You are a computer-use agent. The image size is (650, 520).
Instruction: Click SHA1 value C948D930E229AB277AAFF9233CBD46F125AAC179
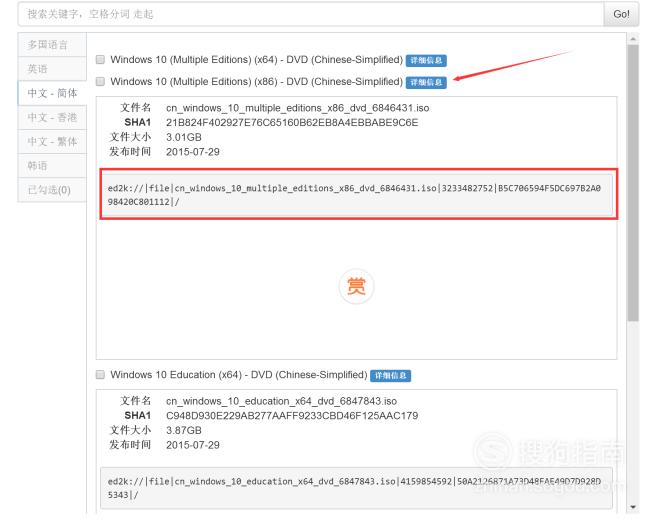292,416
